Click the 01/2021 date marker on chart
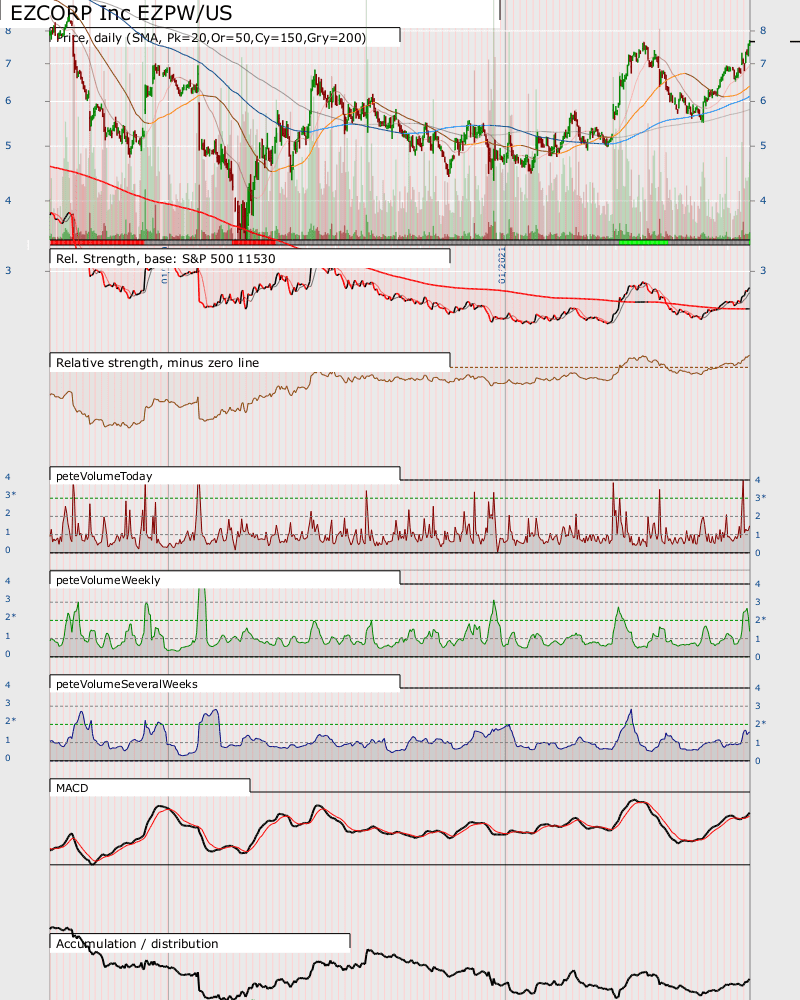 point(502,265)
